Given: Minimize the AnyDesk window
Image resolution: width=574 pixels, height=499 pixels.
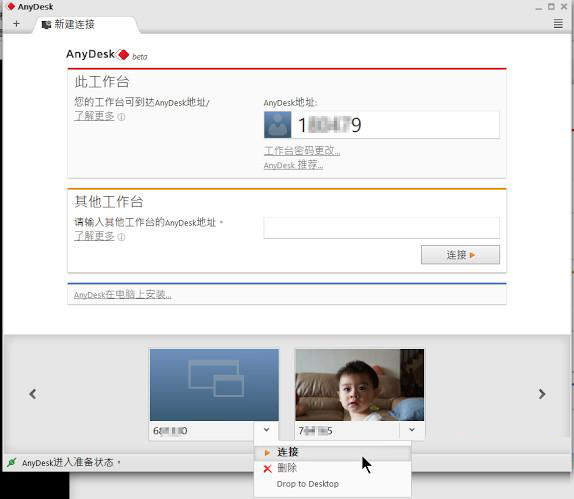Looking at the screenshot, I should [x=538, y=7].
